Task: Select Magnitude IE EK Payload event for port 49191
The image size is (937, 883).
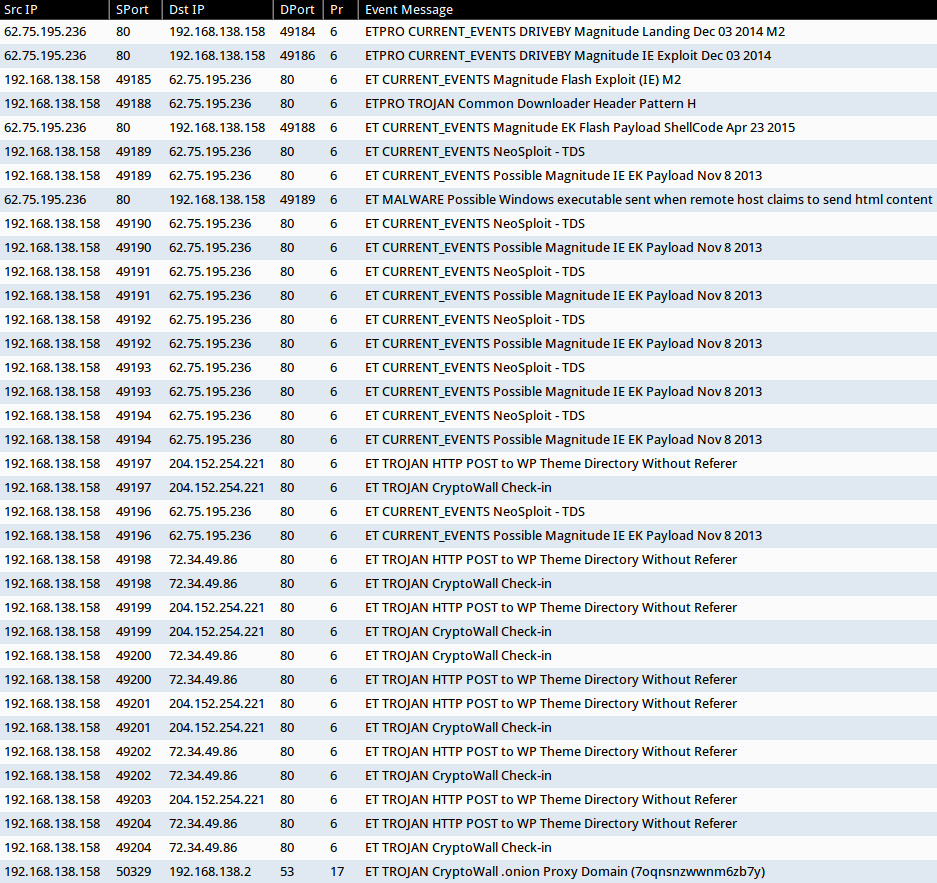Action: (468, 296)
